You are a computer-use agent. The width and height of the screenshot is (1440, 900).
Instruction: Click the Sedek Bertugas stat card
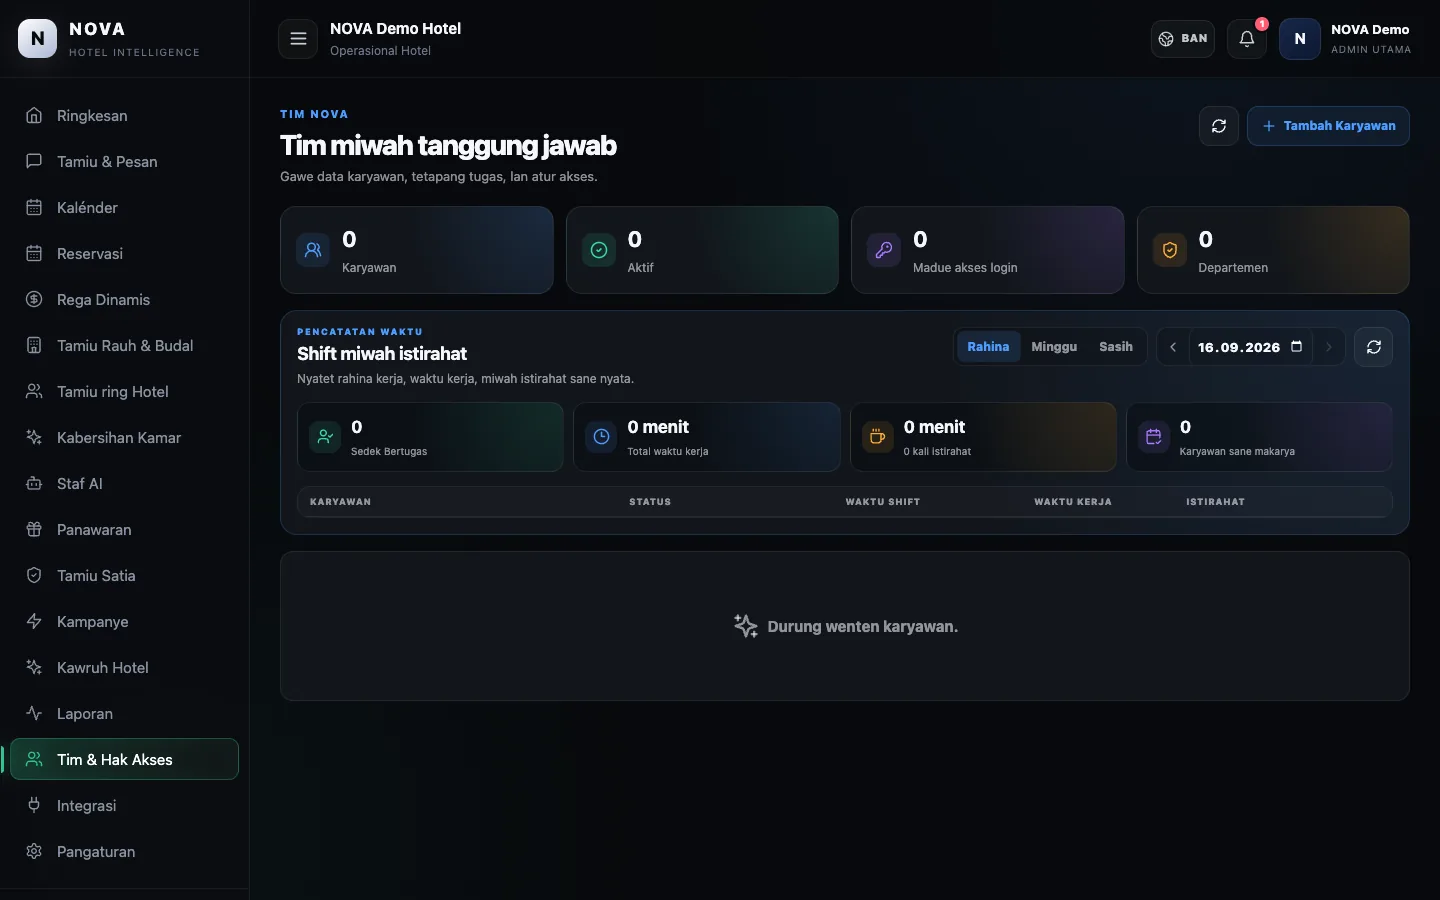[430, 437]
